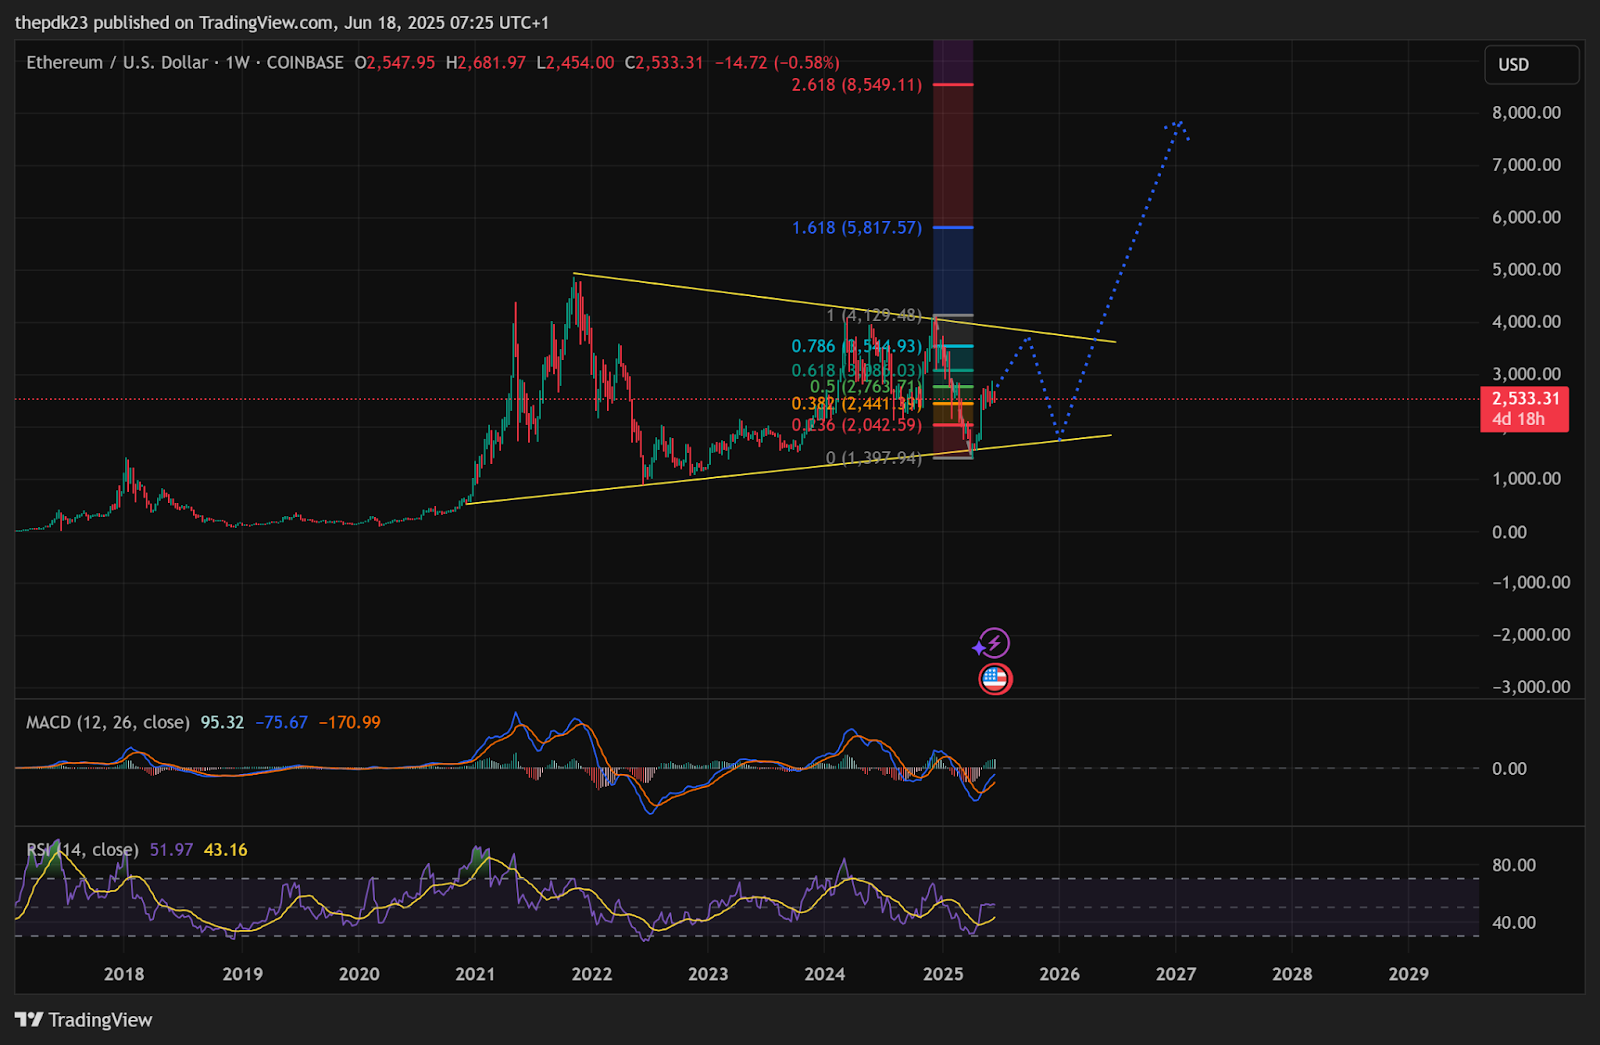Click the COINBASE exchange label

coord(305,62)
